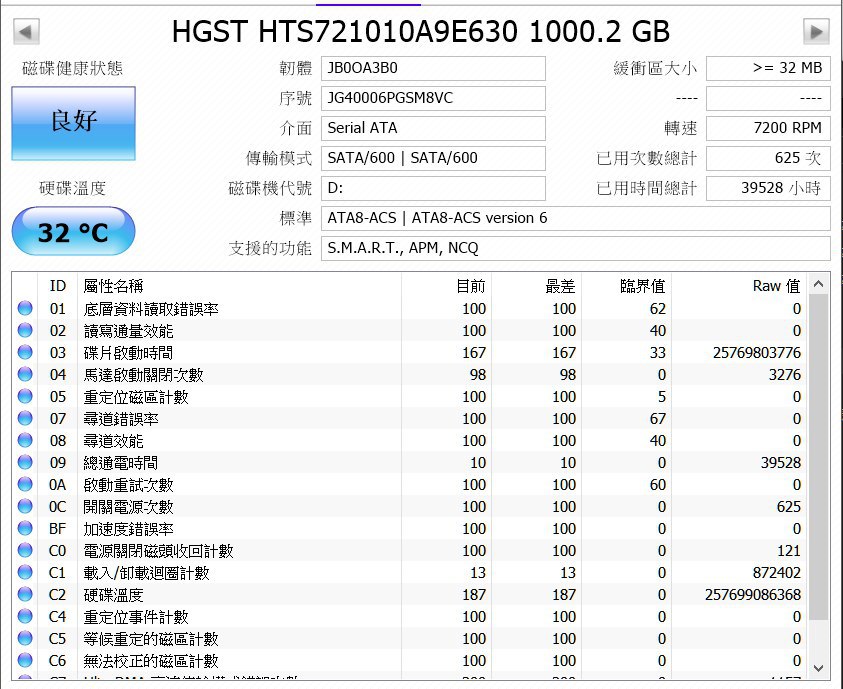Click status orb for attribute C4 重定位事件計數
Screen dimensions: 843x689
(x=25, y=617)
